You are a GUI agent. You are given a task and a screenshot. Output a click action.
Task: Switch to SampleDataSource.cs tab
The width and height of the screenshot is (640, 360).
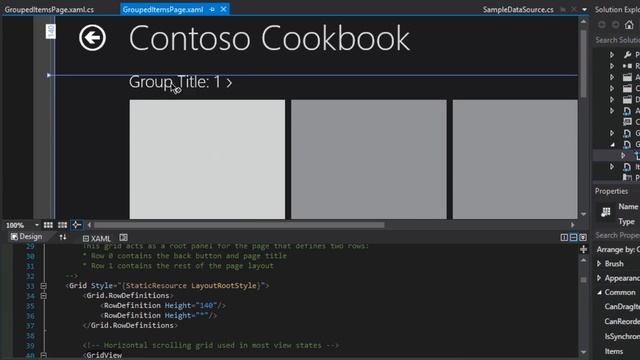tap(518, 10)
